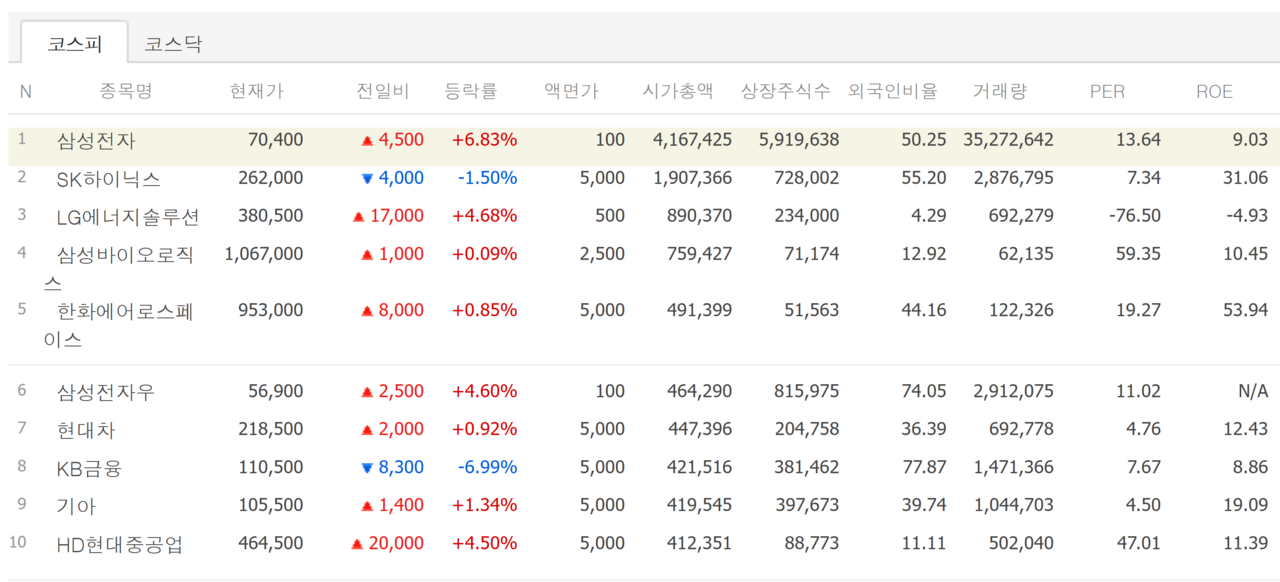Select the PER value 59.35

click(x=1138, y=254)
